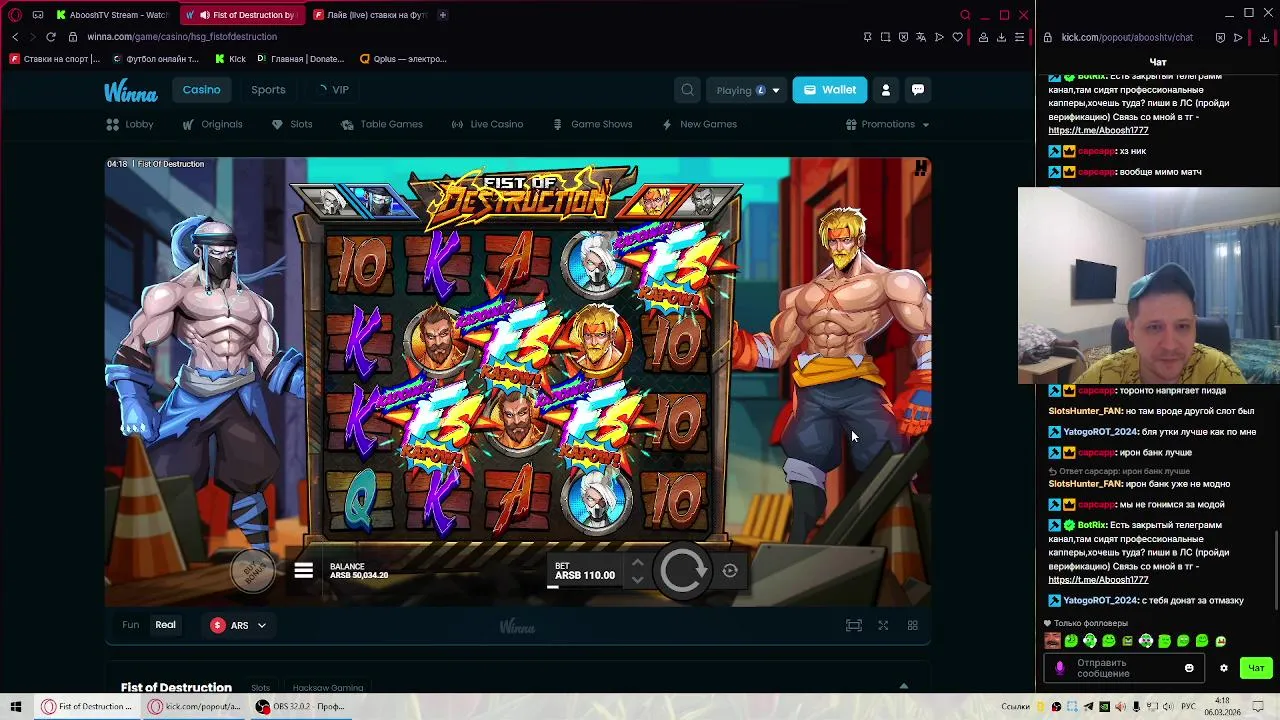Click the spin button in the slot
This screenshot has height=720, width=1280.
click(x=683, y=571)
